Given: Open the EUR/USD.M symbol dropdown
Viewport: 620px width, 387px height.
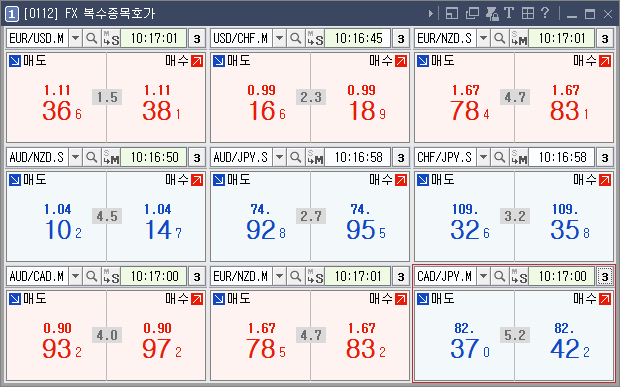Looking at the screenshot, I should (x=75, y=38).
